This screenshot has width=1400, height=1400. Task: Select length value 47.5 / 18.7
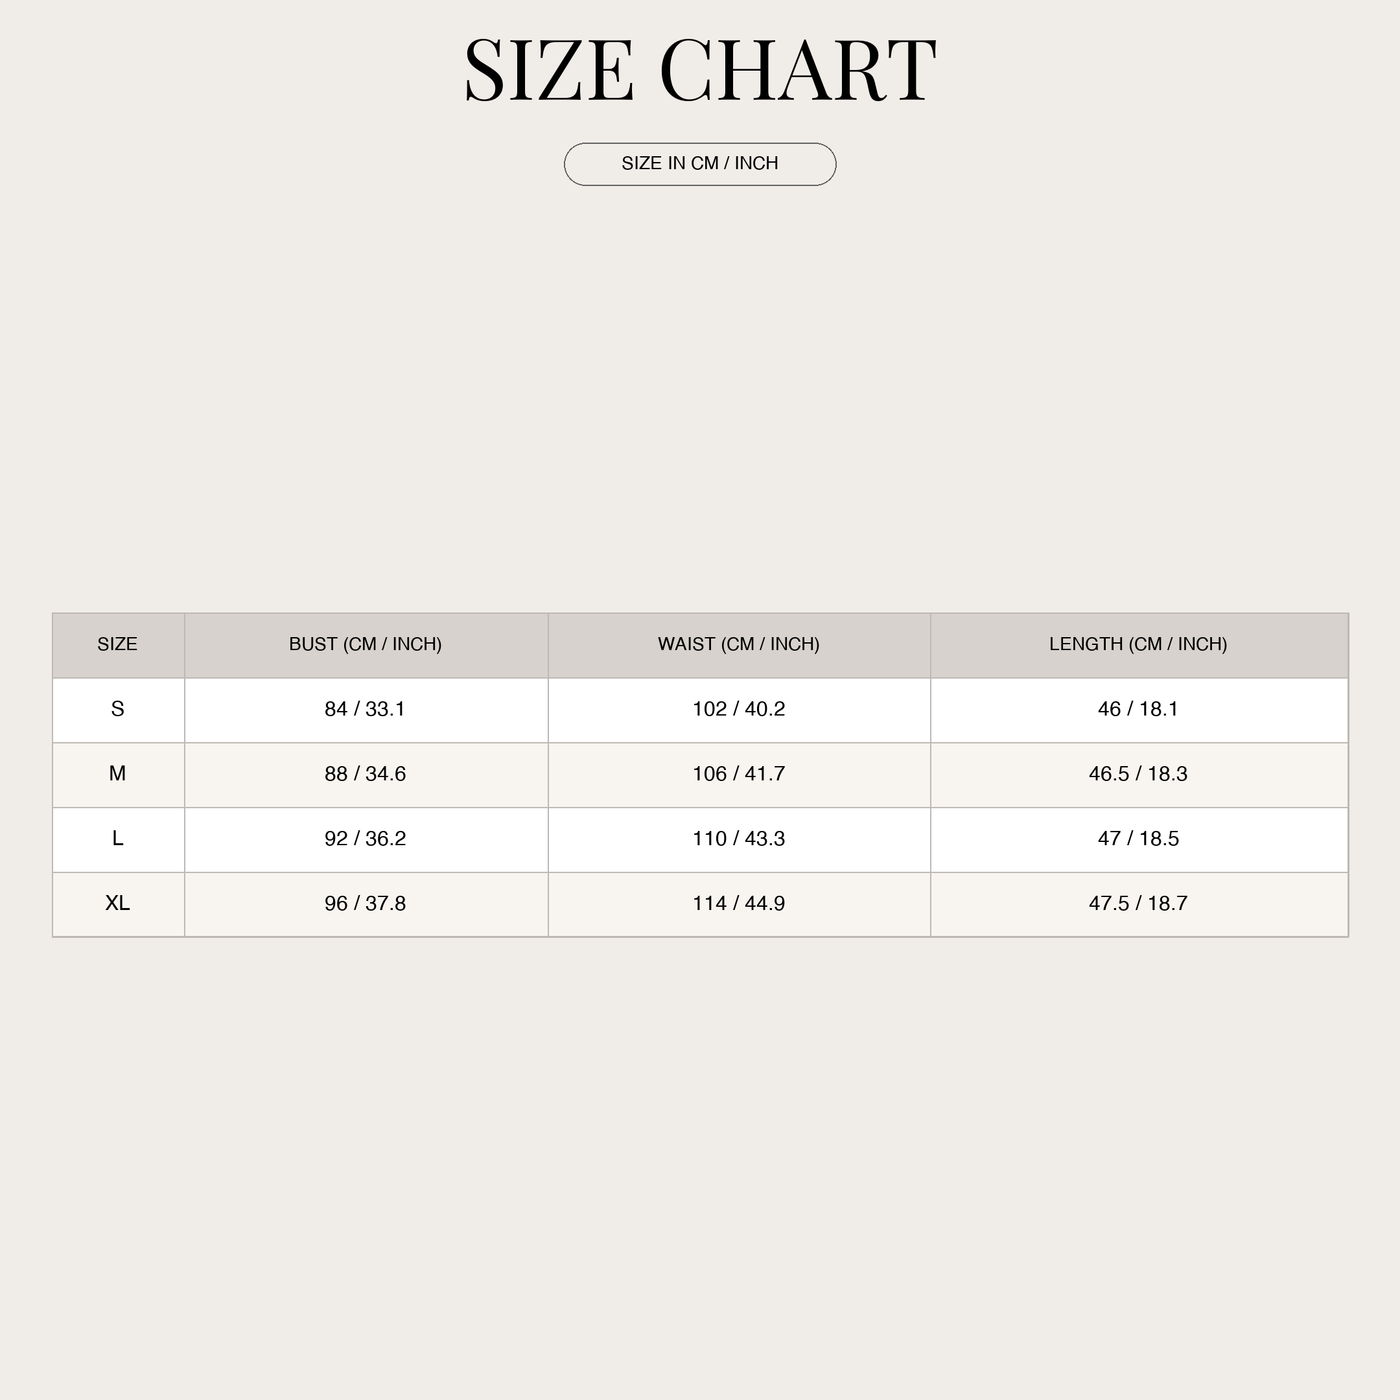pyautogui.click(x=1138, y=903)
